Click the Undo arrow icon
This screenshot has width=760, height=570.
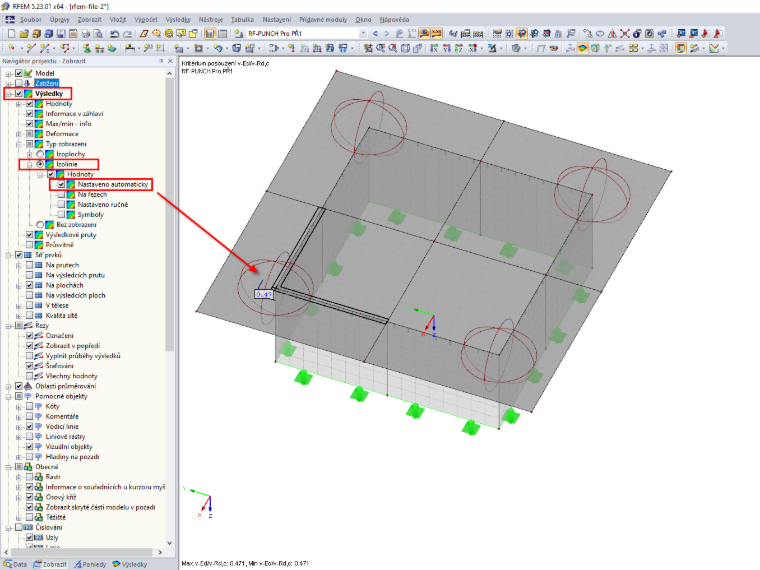click(114, 33)
